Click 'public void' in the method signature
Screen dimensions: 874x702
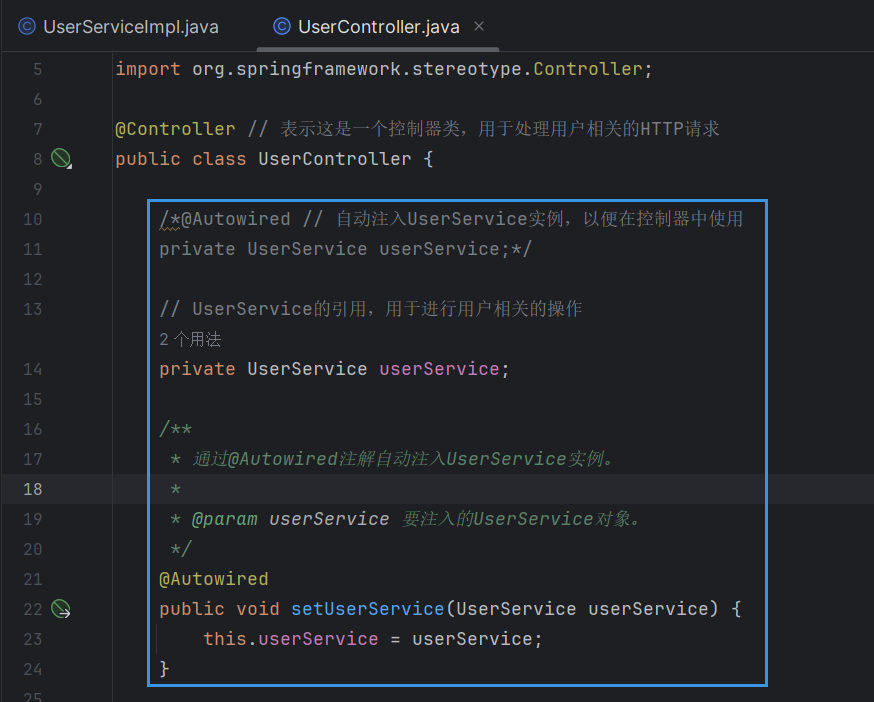coord(219,609)
